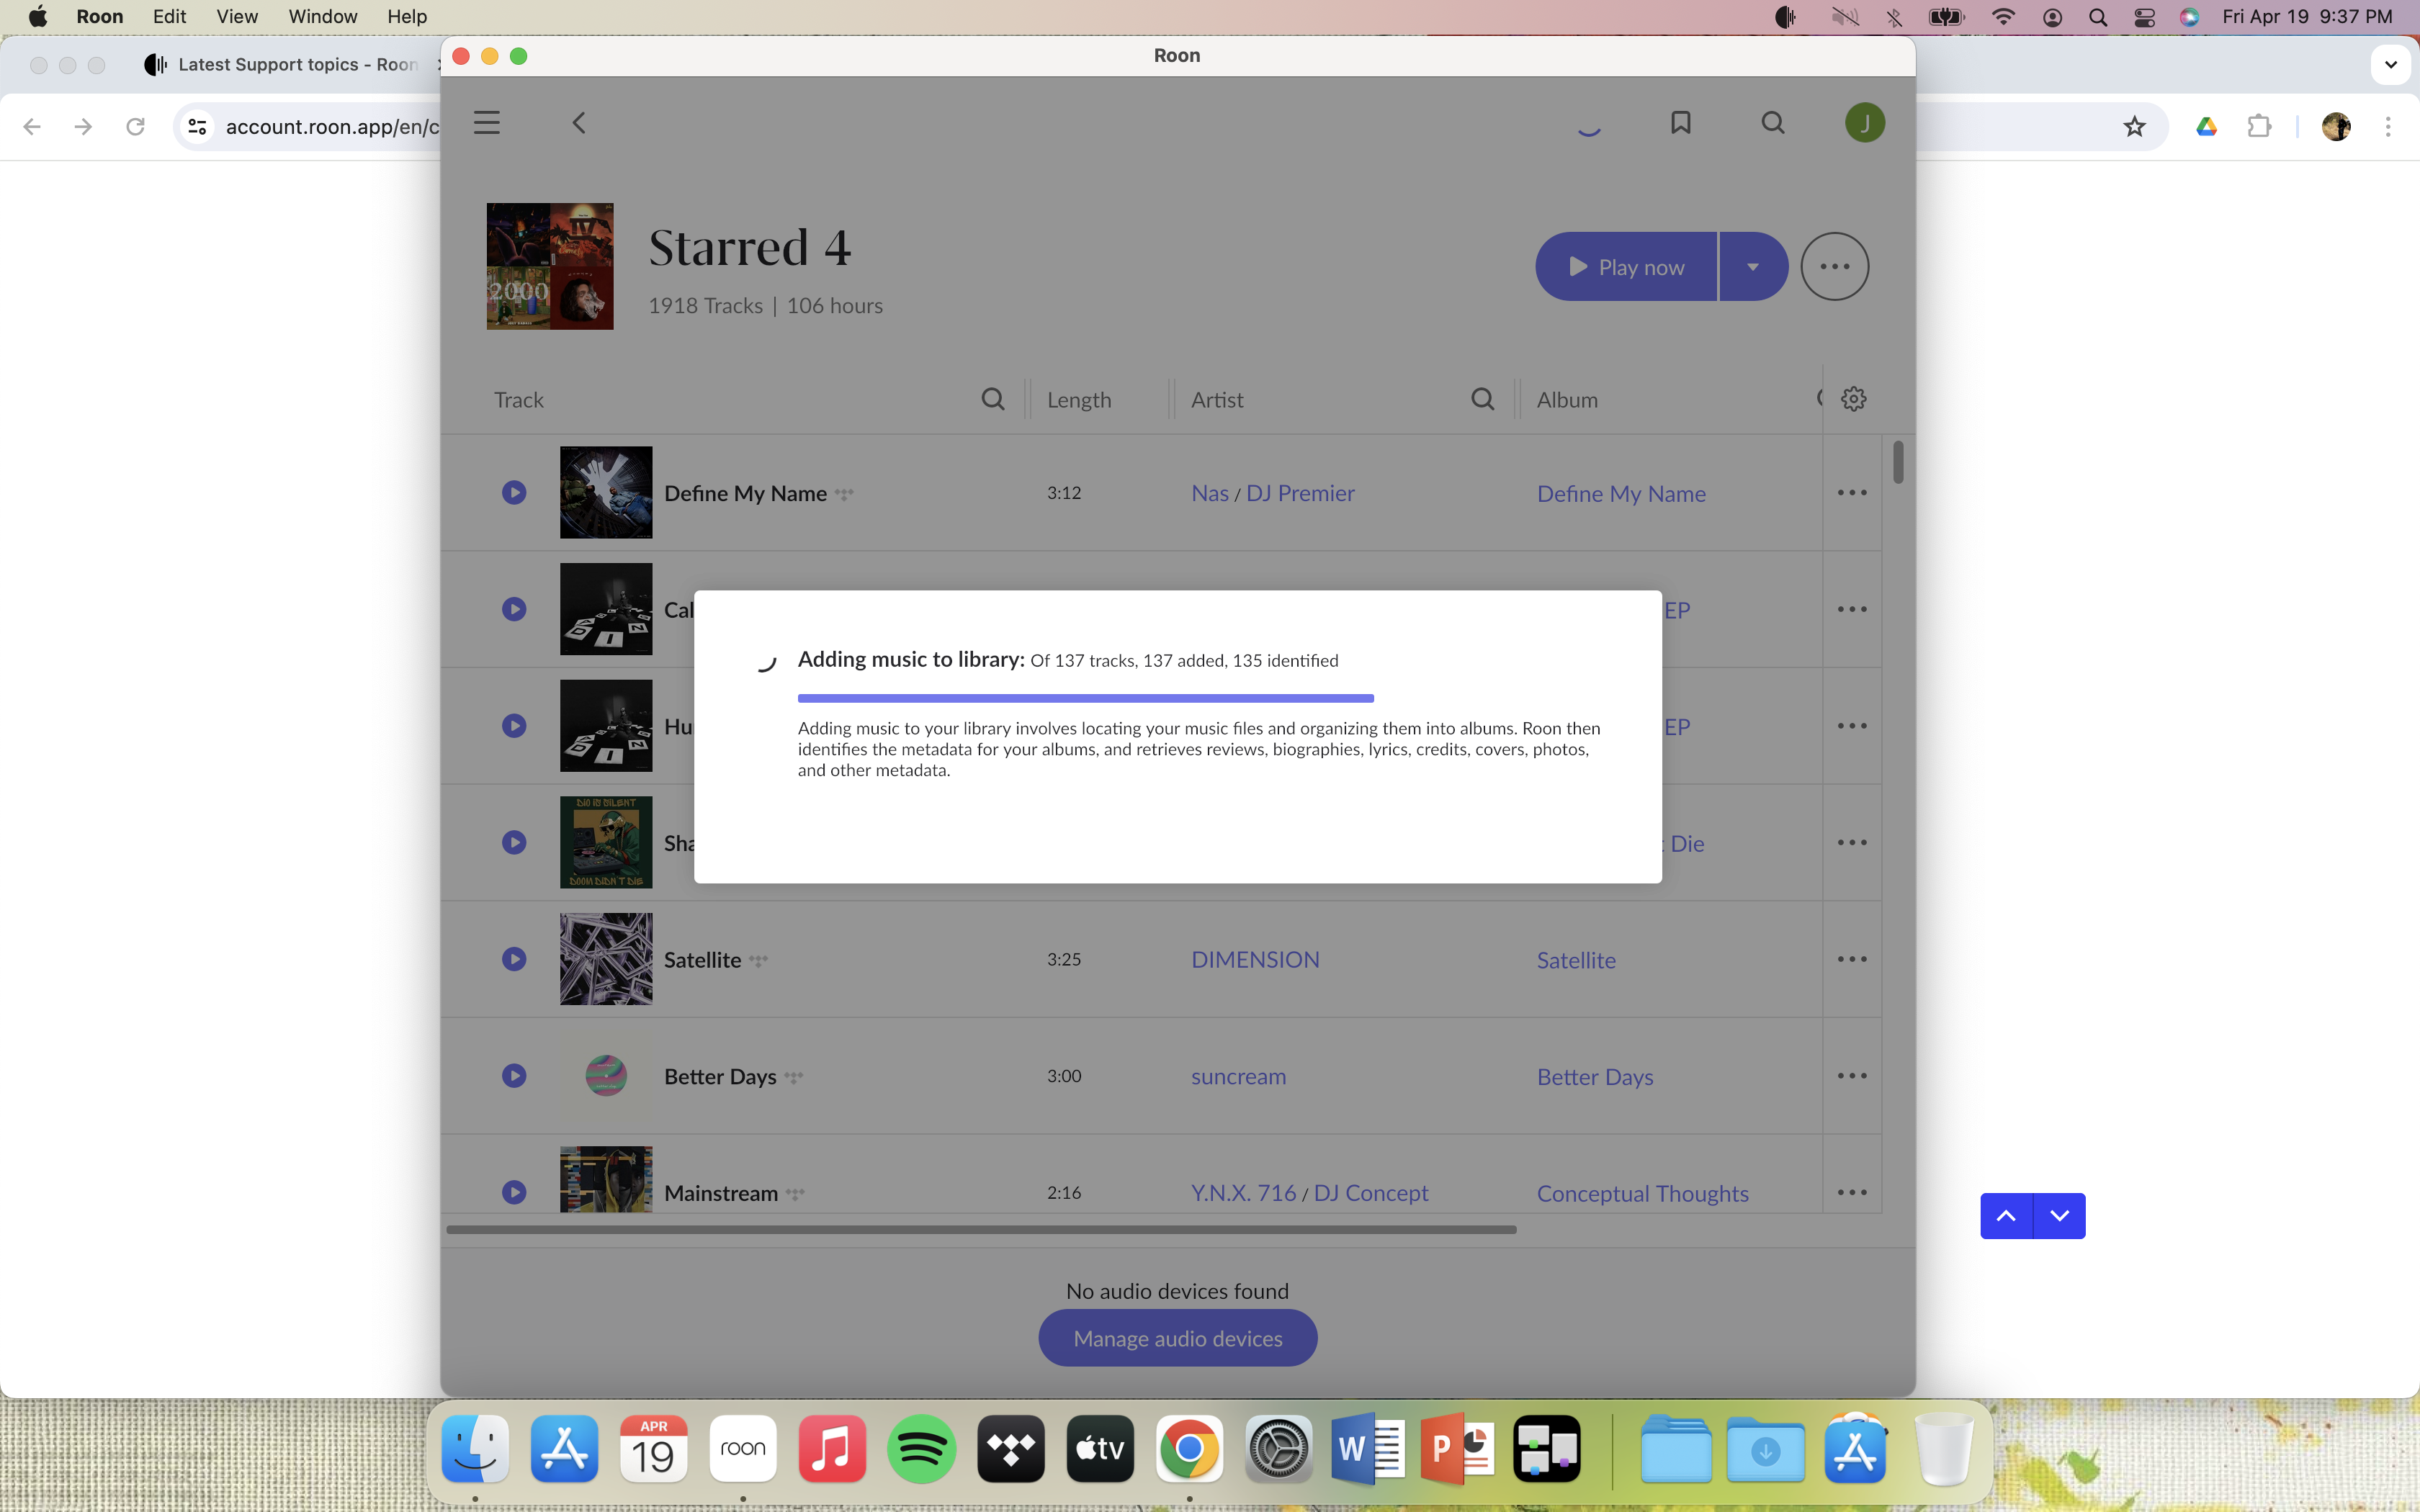Image resolution: width=2420 pixels, height=1512 pixels.
Task: Open the Help menu
Action: tap(407, 17)
